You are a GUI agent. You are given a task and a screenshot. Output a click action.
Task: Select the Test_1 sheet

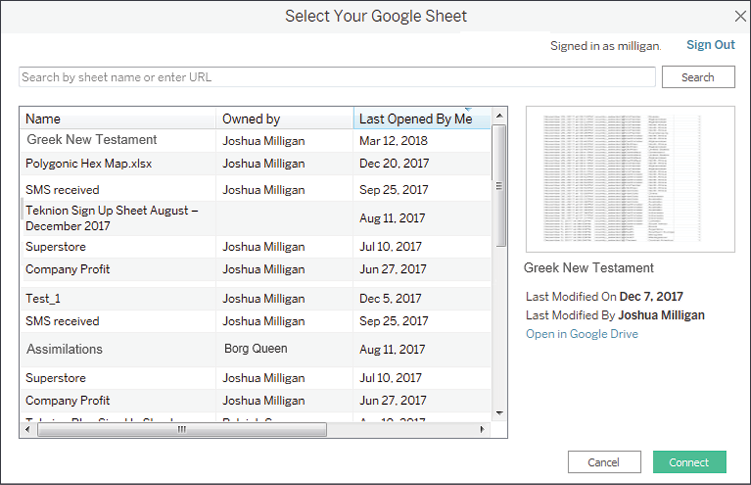256,299
